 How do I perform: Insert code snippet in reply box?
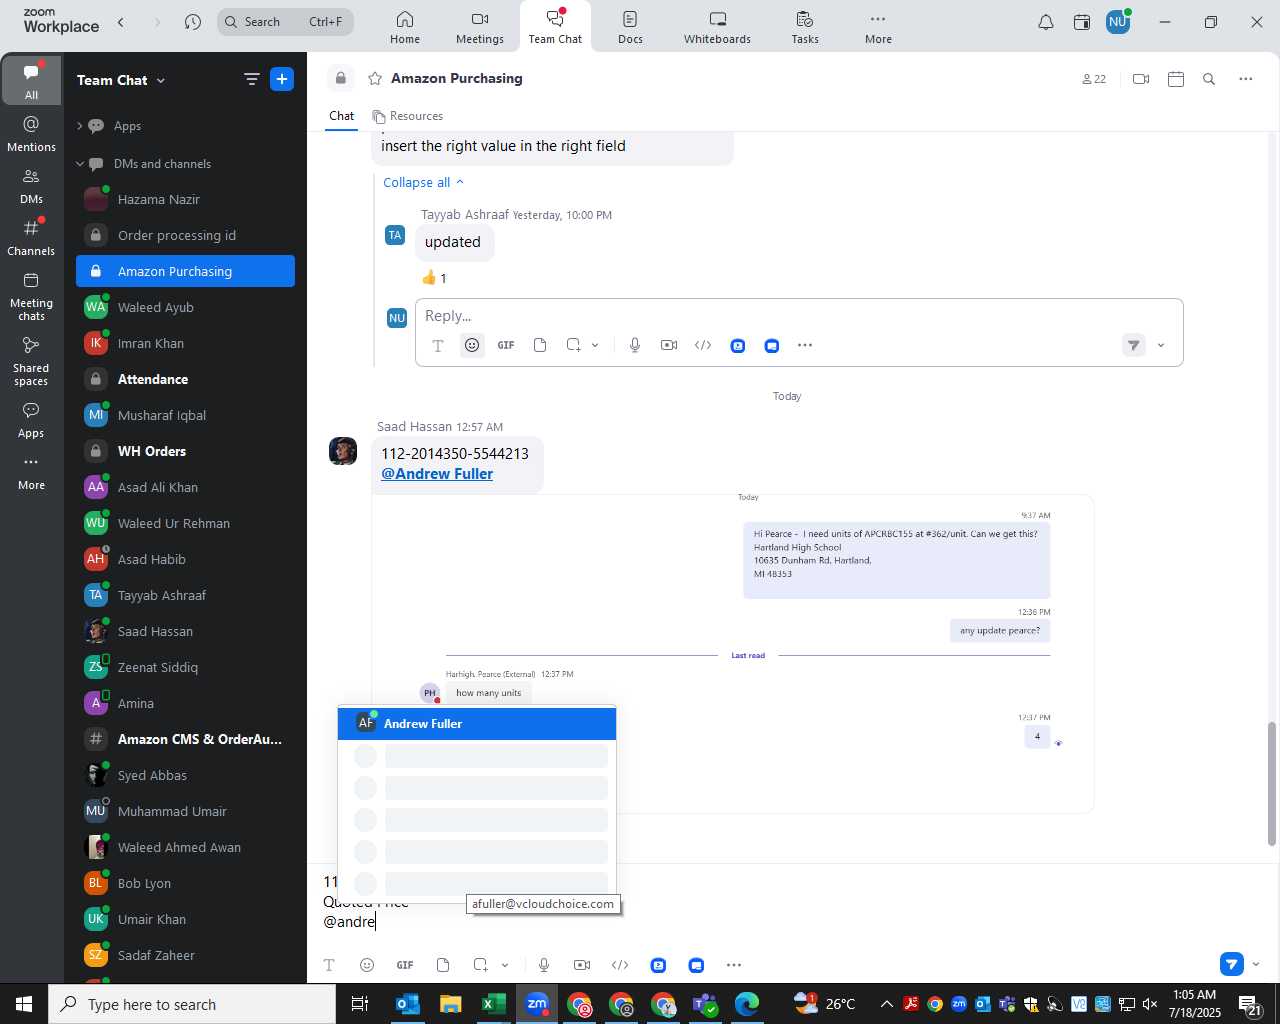[x=703, y=345]
